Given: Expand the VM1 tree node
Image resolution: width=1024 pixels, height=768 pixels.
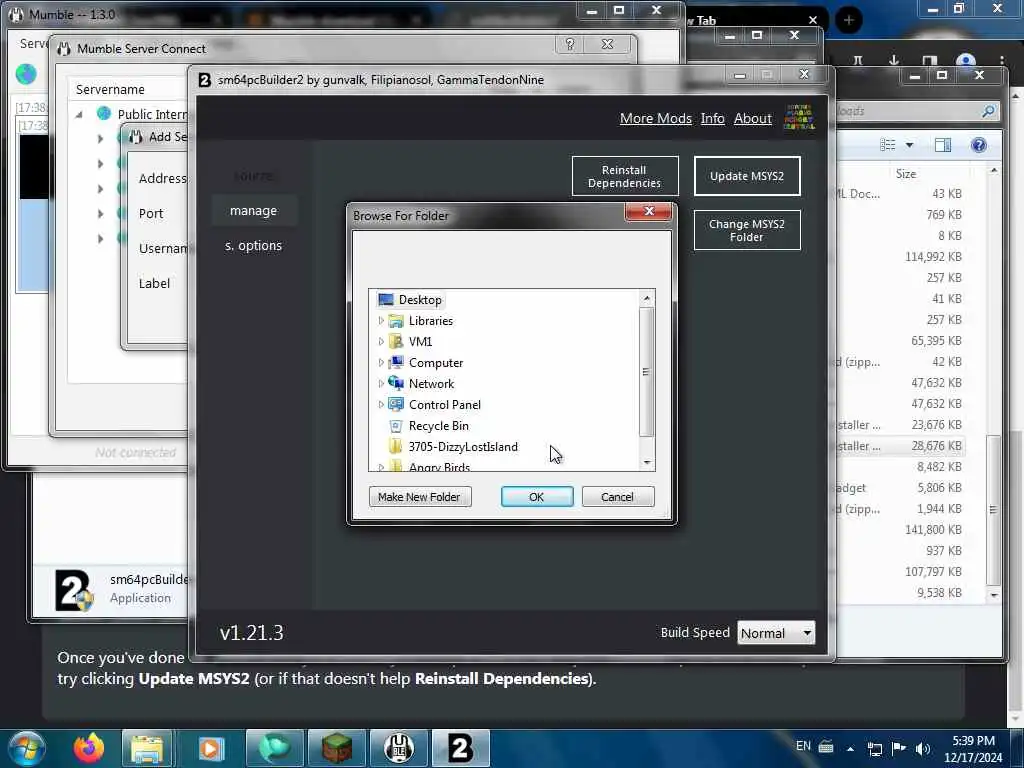Looking at the screenshot, I should point(381,342).
